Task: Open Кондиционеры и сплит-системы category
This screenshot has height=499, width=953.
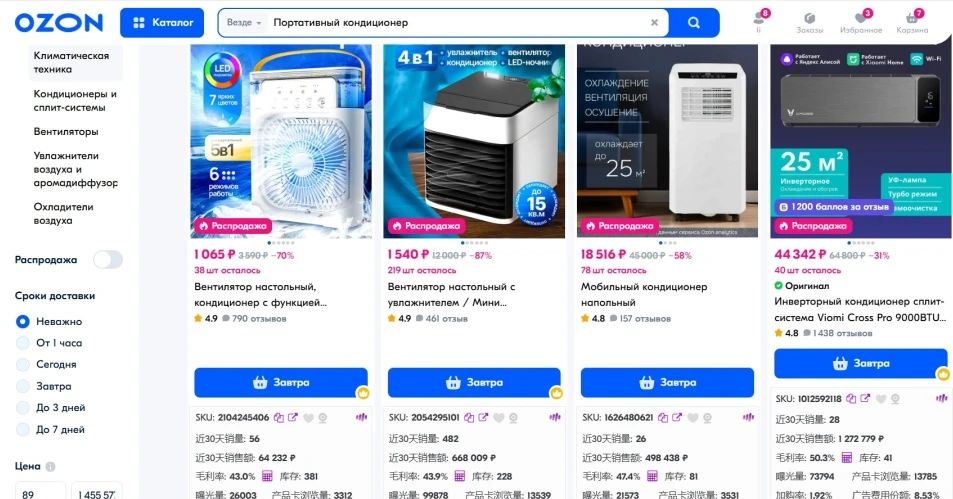Action: pos(75,100)
